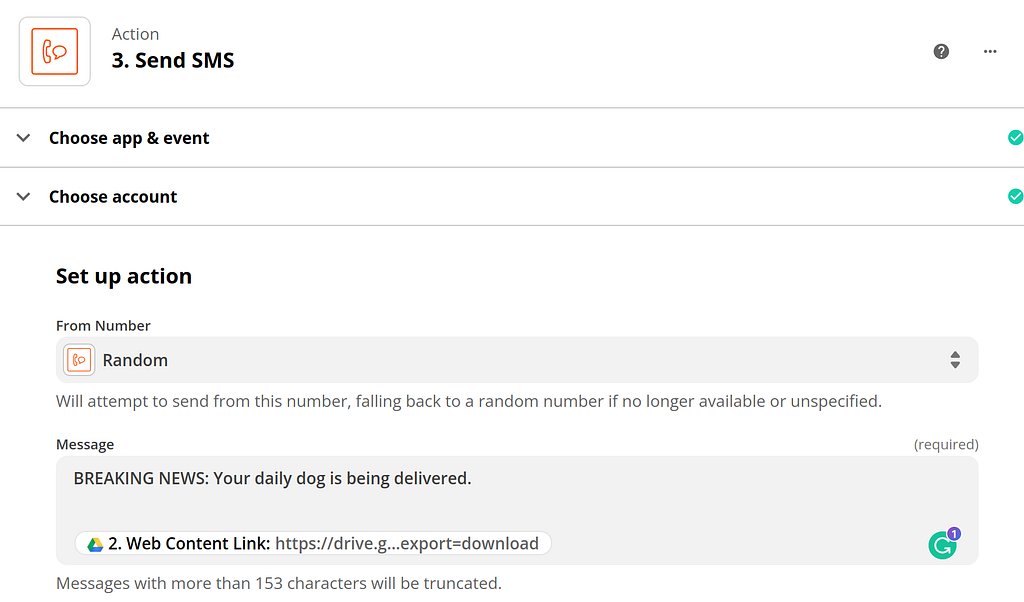
Task: Click the Set up action heading
Action: click(x=124, y=276)
